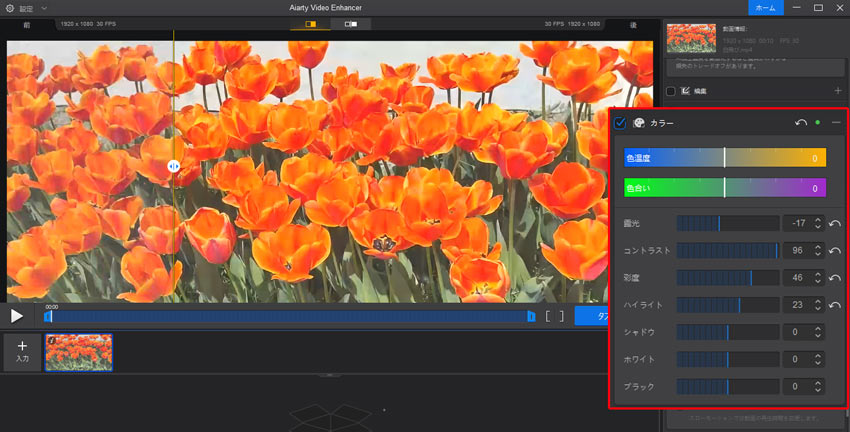Click the timeline trim start handle
Image resolution: width=850 pixels, height=432 pixels.
click(48, 316)
